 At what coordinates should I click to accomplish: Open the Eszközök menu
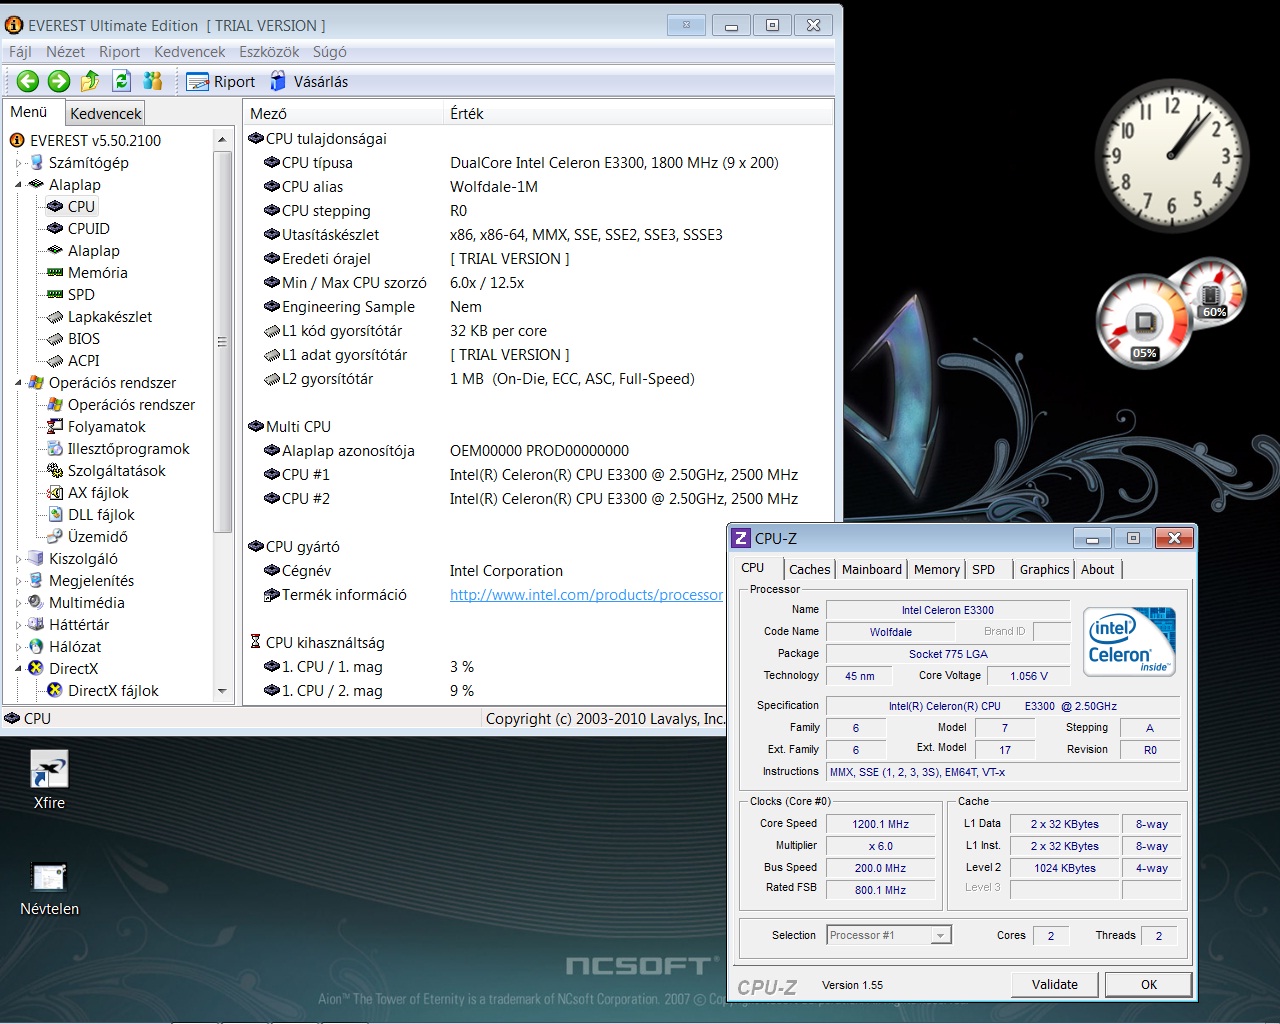tap(269, 52)
